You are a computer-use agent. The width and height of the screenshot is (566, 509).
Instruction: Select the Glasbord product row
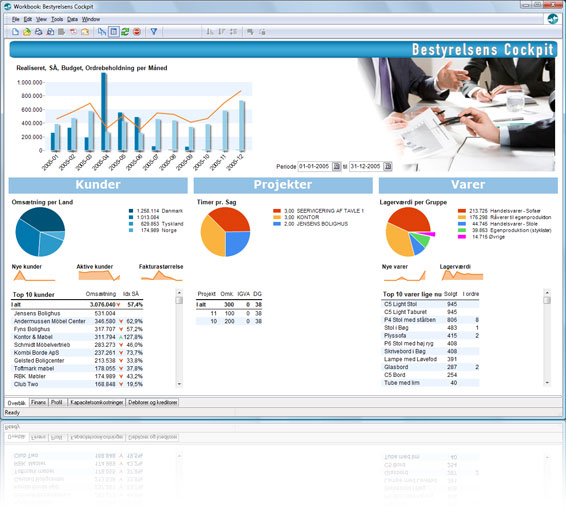(x=430, y=367)
